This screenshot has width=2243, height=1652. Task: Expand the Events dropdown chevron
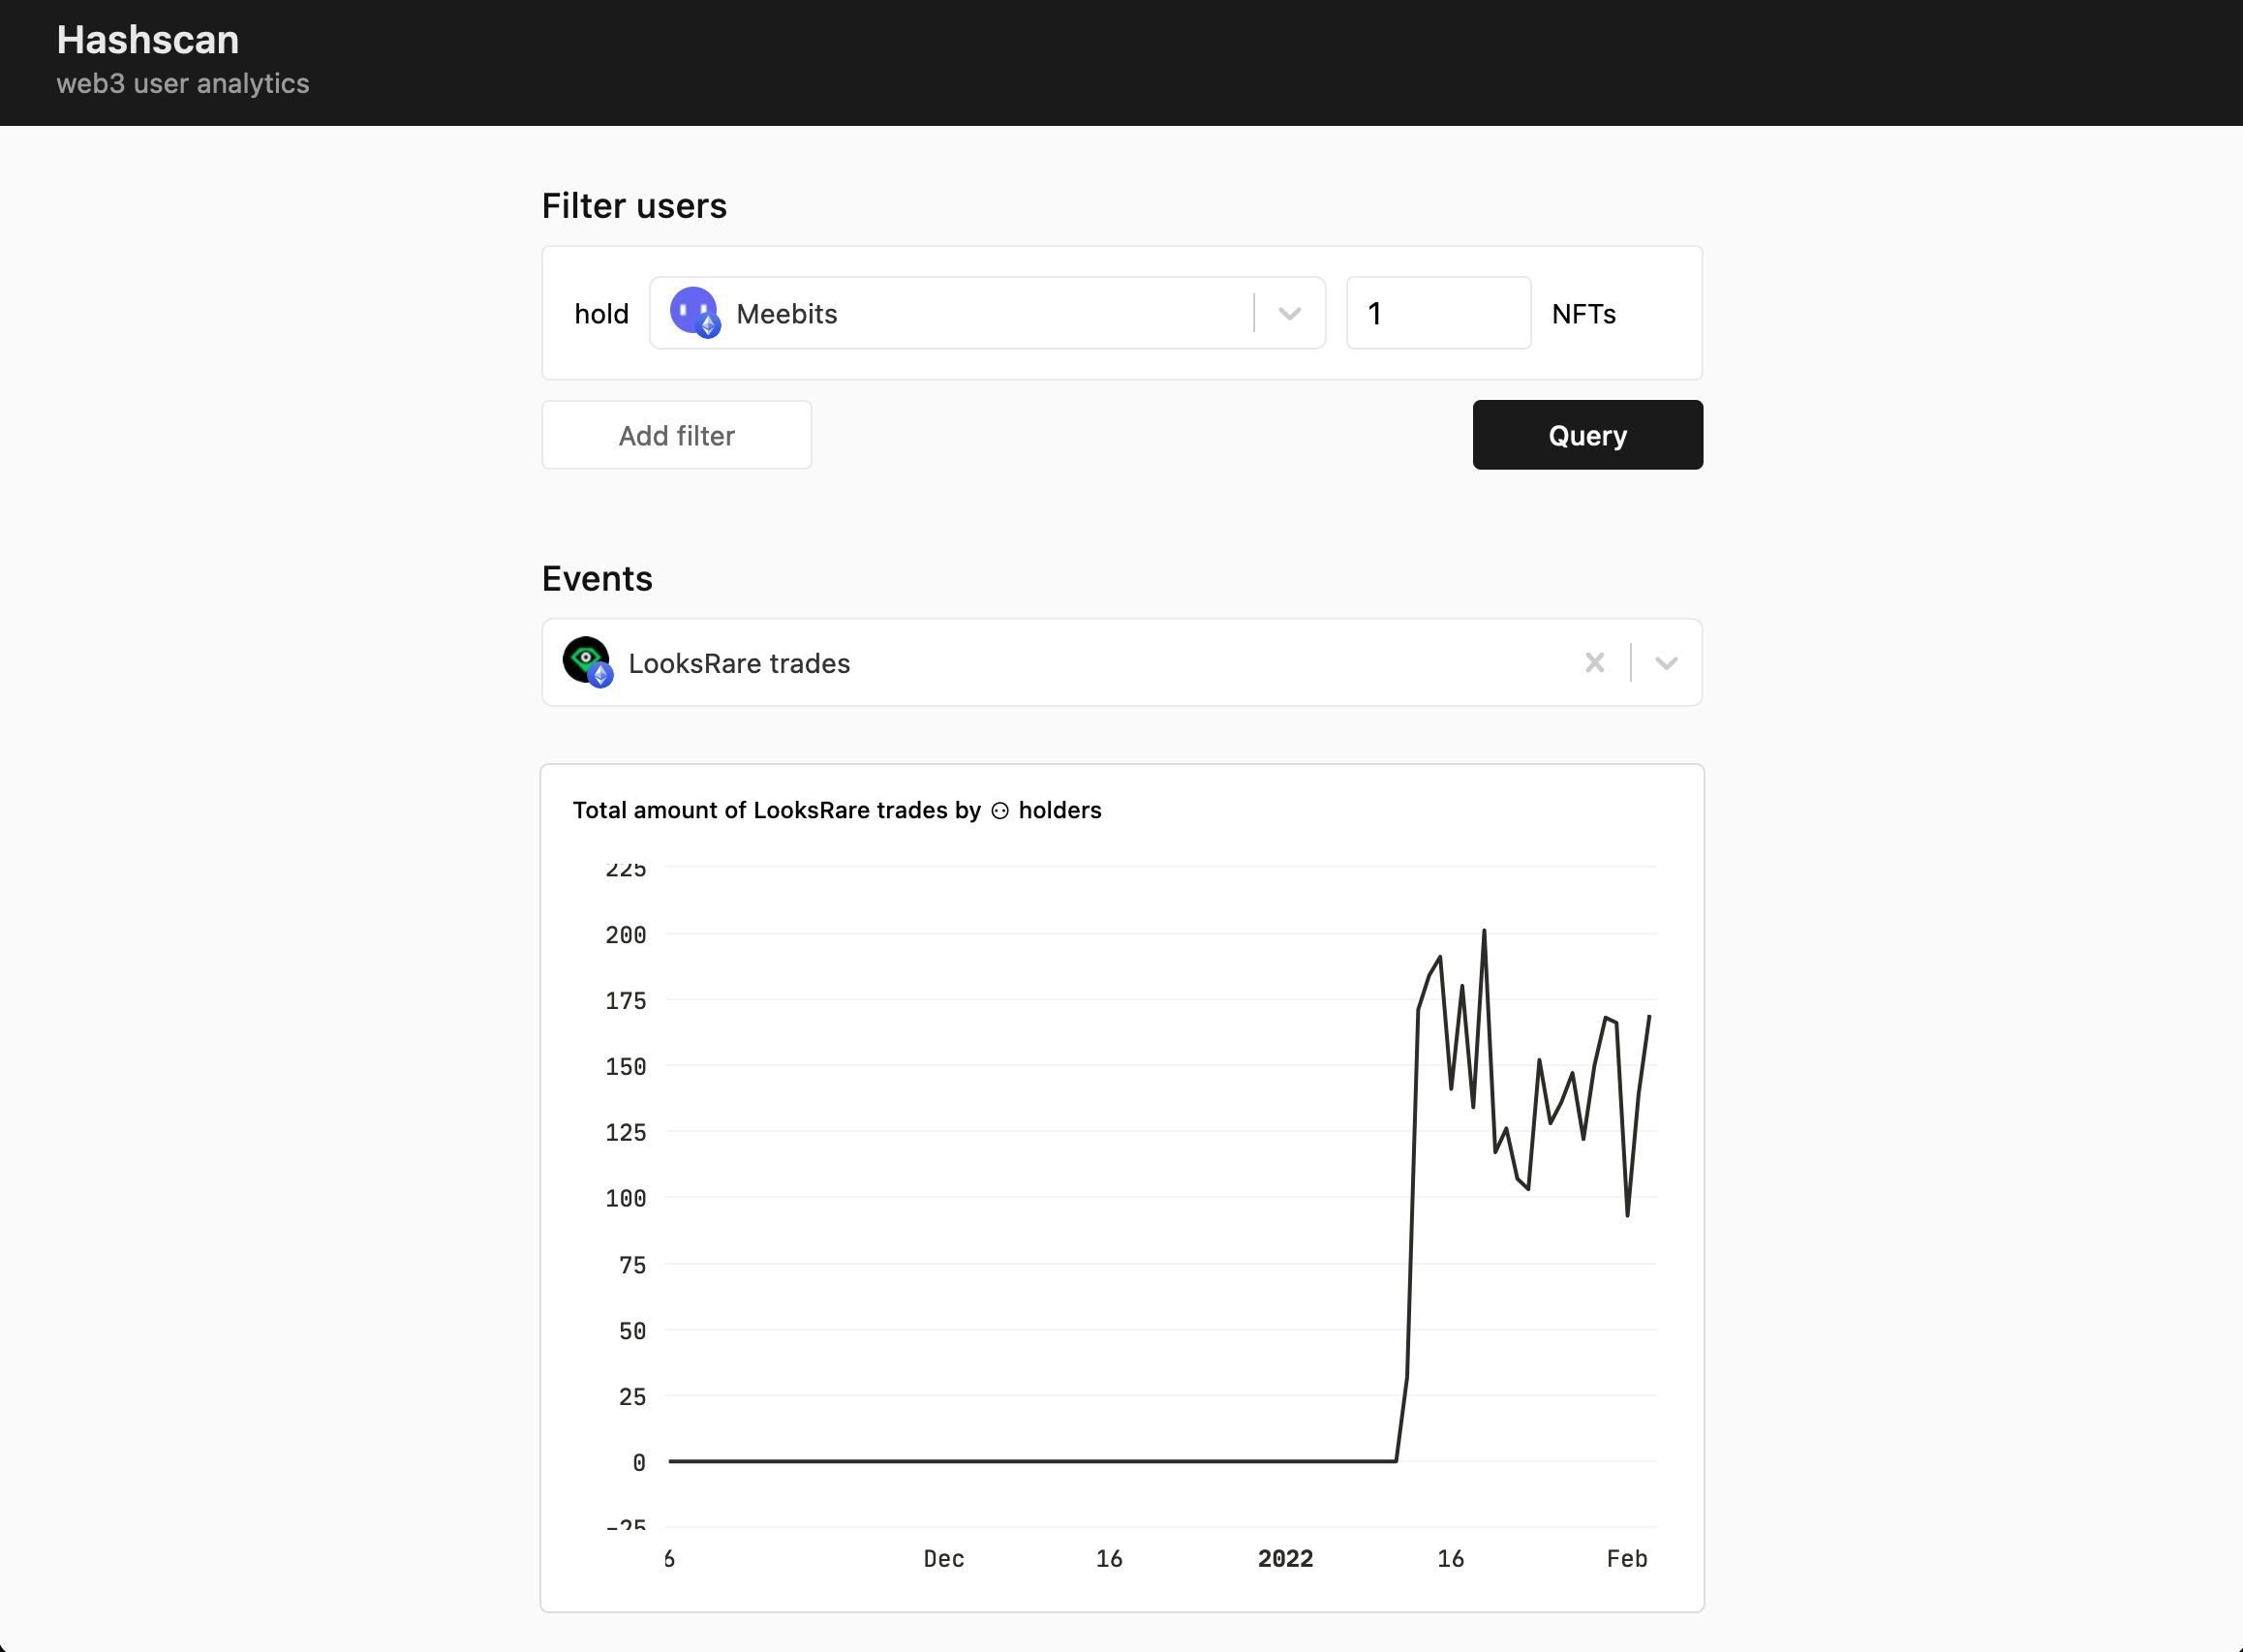tap(1666, 663)
